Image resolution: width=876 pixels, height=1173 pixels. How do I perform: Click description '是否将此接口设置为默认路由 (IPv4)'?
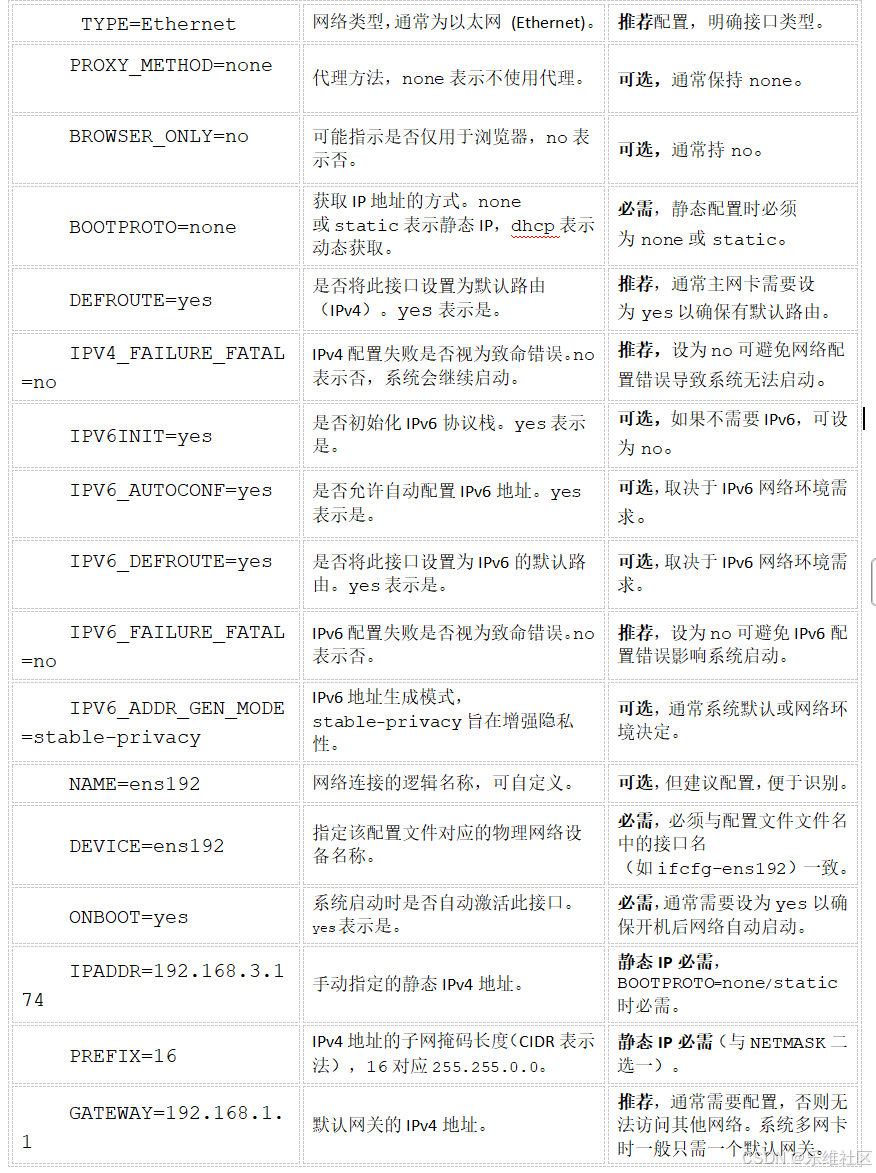point(429,298)
